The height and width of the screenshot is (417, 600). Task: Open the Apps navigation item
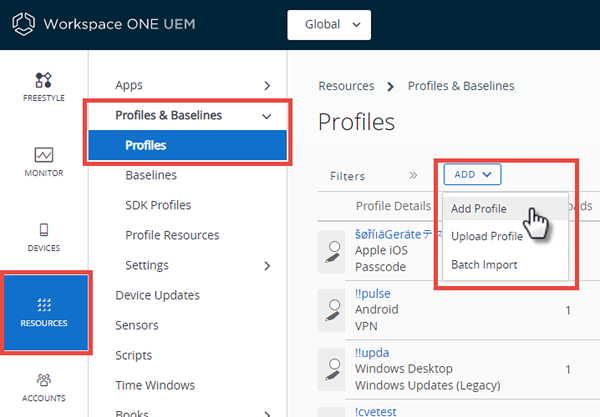click(x=129, y=85)
